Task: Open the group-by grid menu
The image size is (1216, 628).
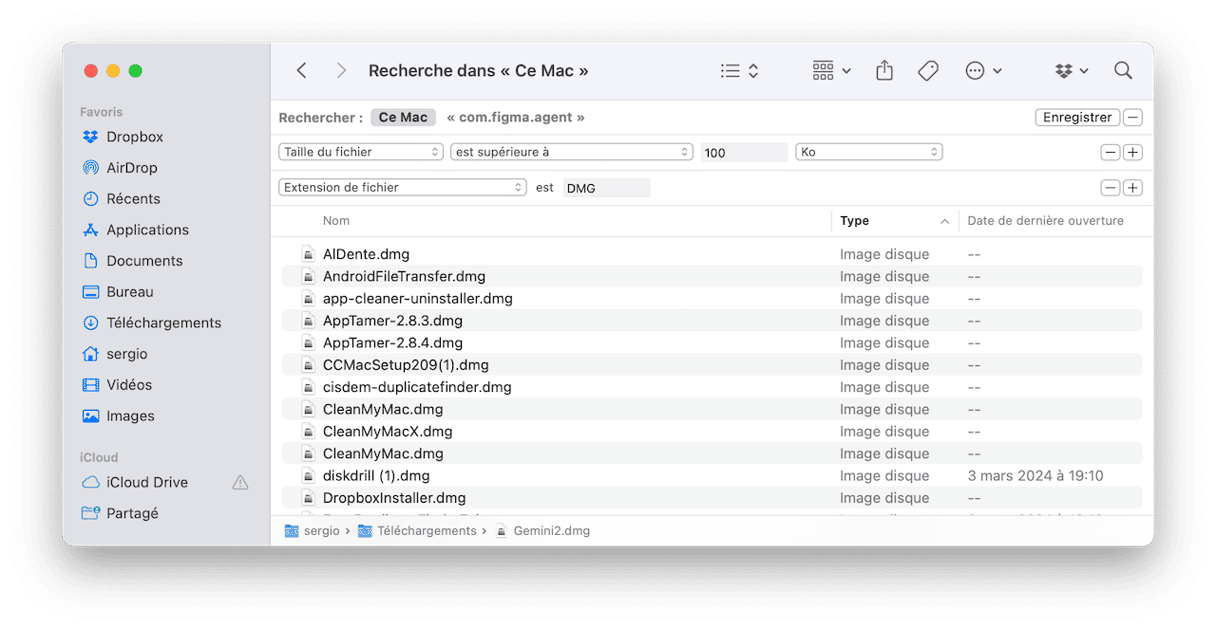Action: [831, 71]
